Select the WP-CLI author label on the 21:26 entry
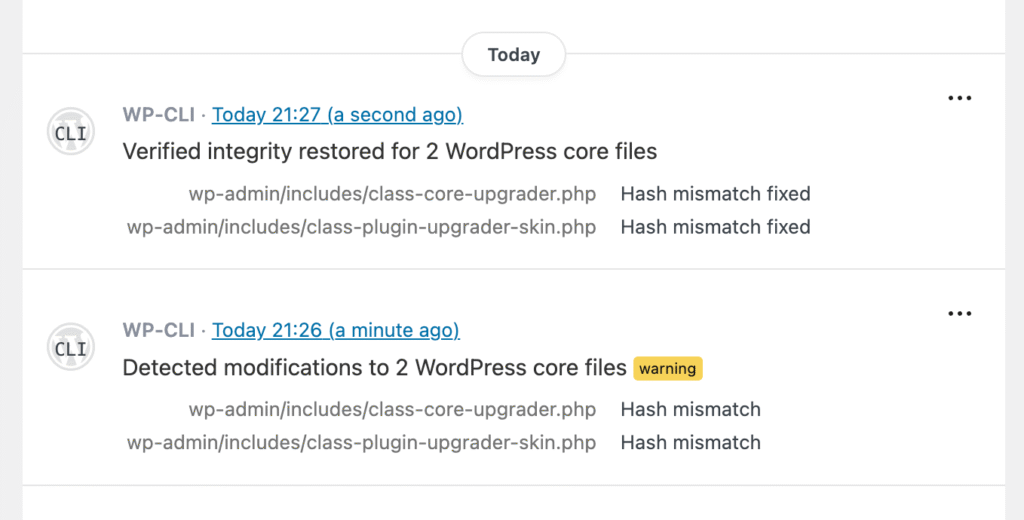 158,331
